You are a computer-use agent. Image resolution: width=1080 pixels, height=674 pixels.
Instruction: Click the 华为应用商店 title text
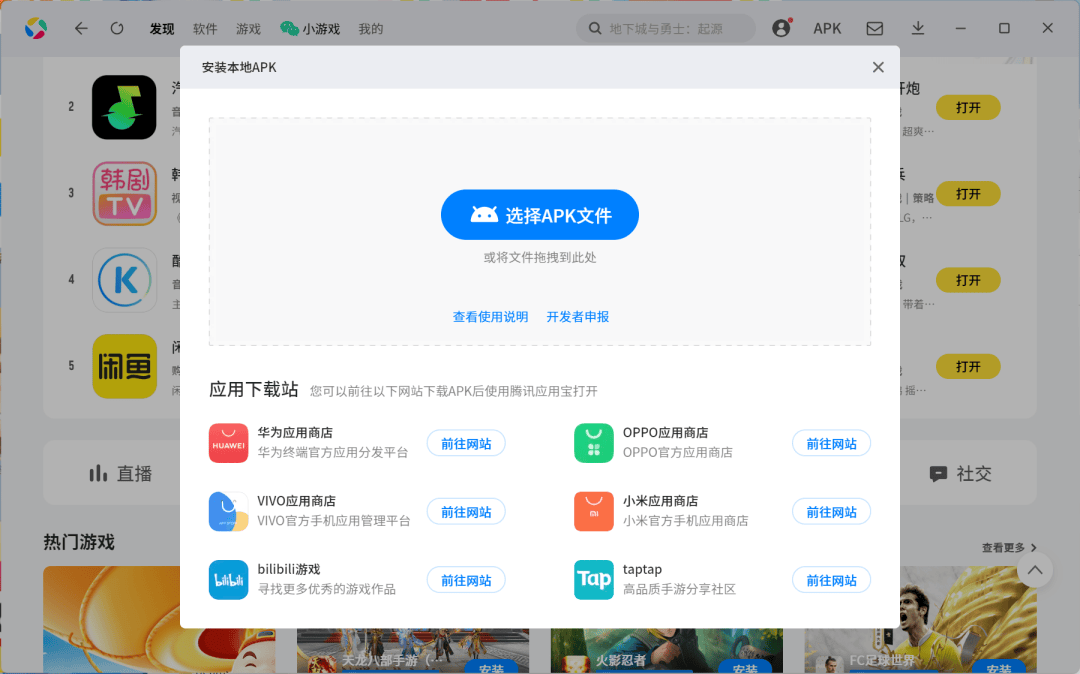(295, 432)
